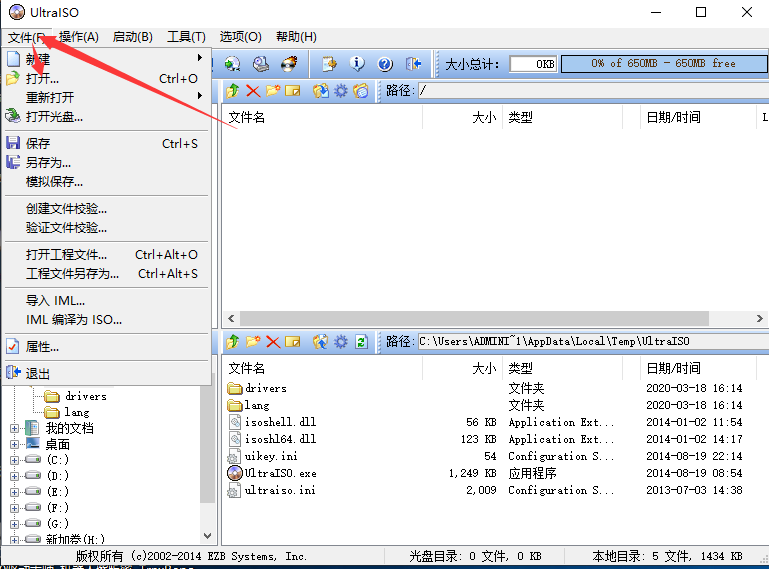Go up a folder in upper image pane
Screen dimensions: 769x569
233,91
